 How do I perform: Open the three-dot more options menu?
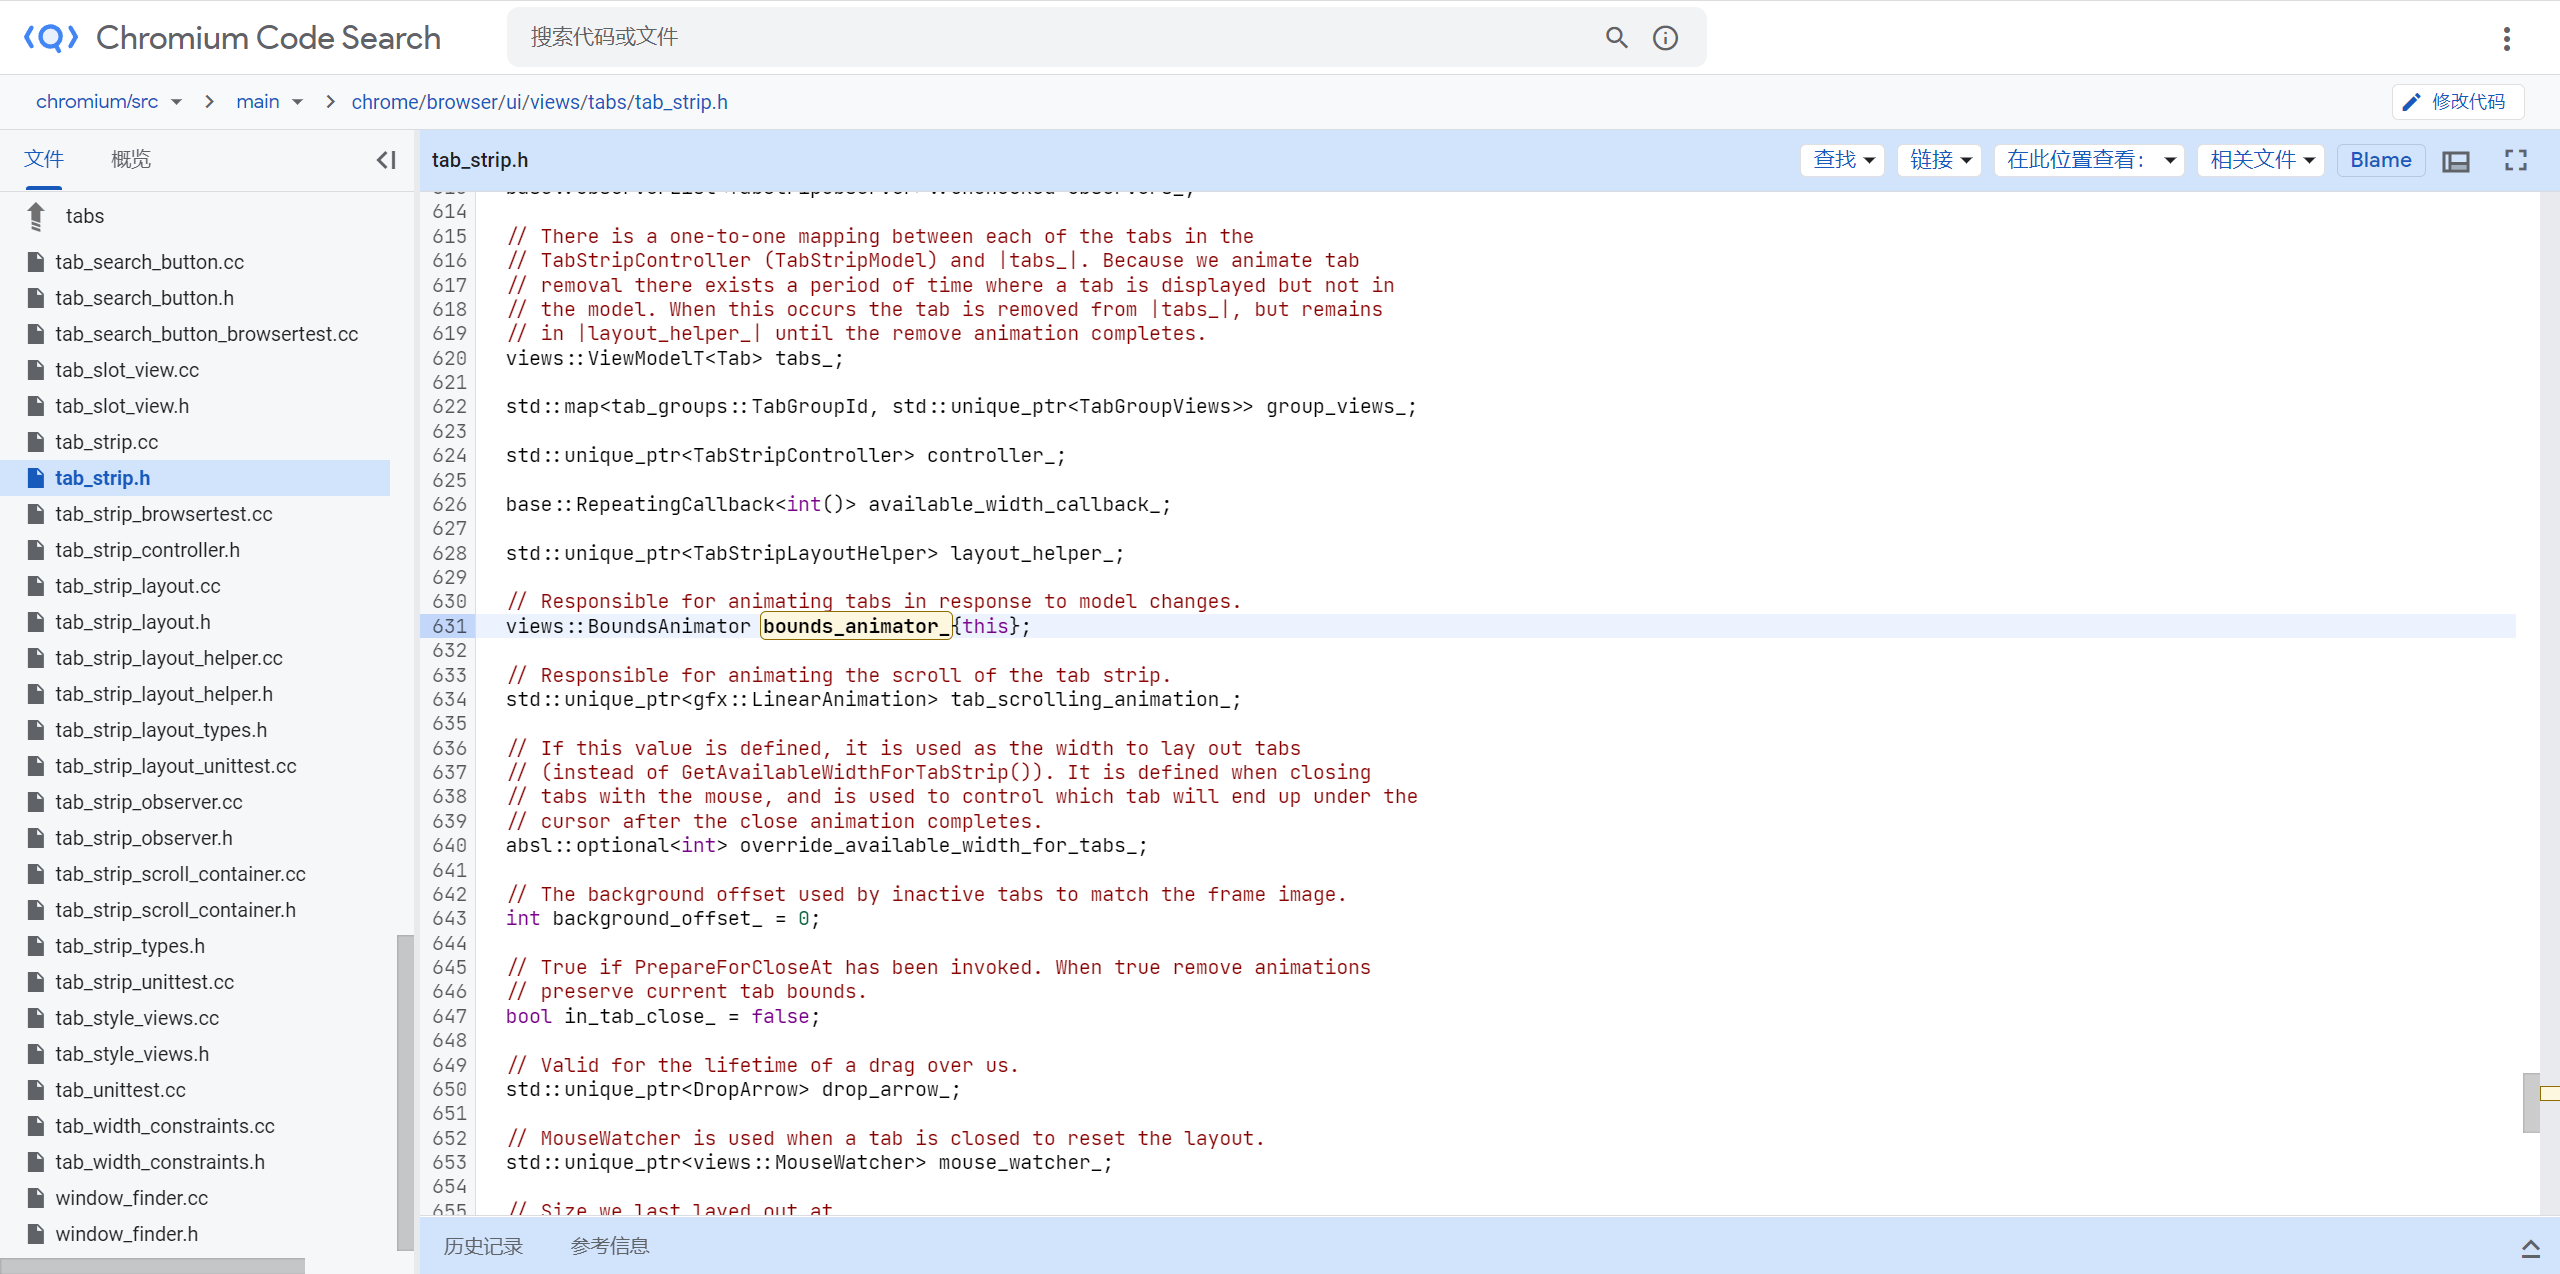(2506, 38)
